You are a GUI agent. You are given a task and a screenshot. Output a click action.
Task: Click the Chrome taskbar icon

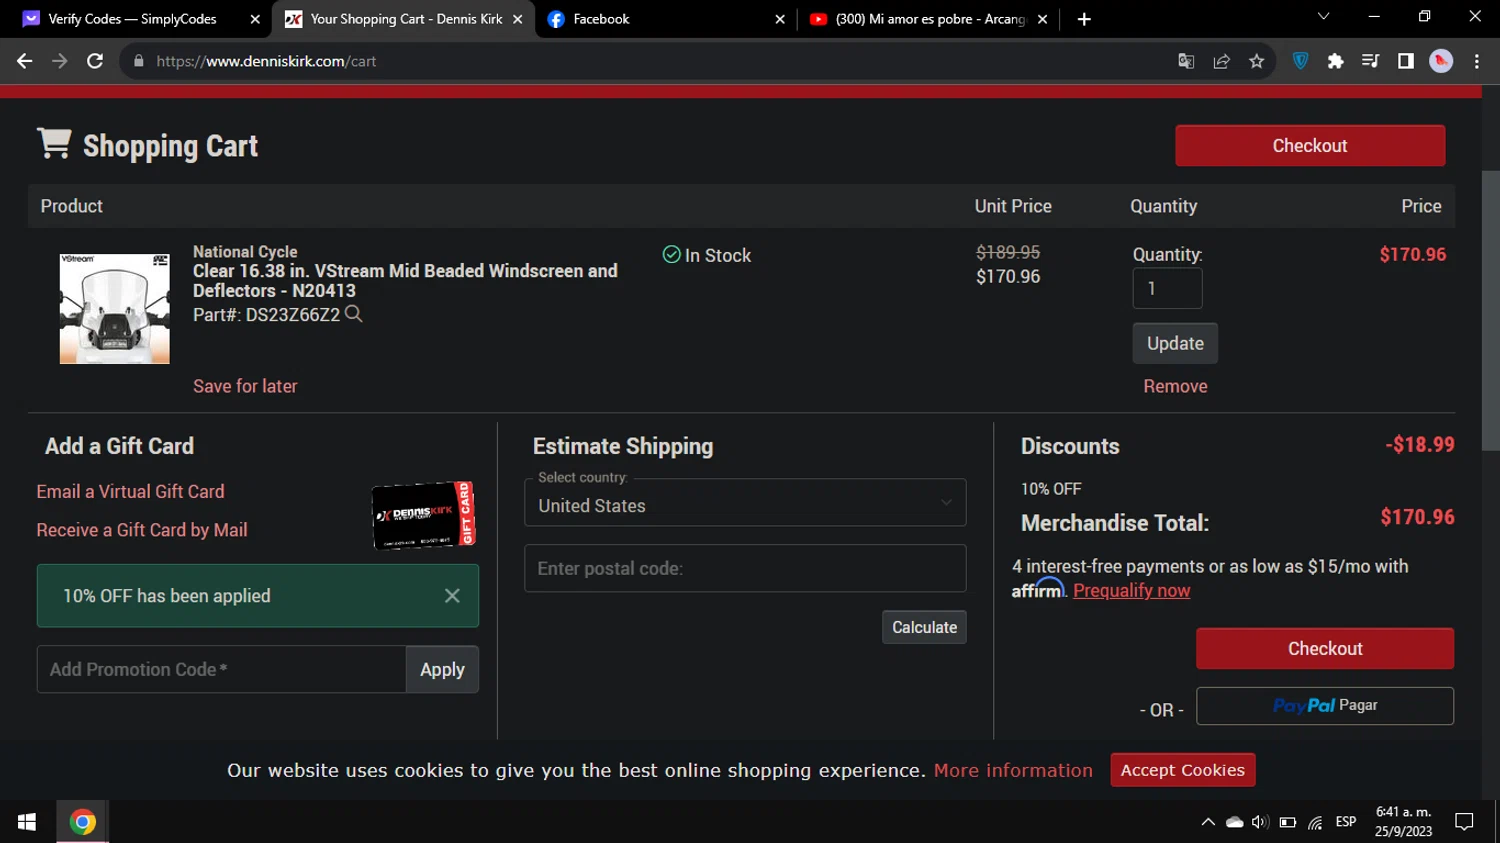(83, 822)
